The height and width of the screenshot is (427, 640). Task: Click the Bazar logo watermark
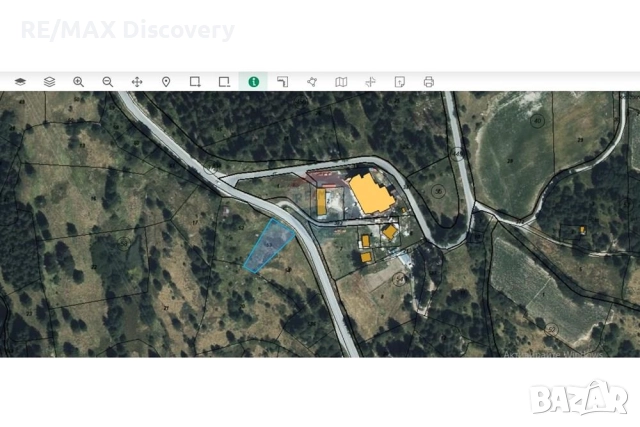coord(579,398)
